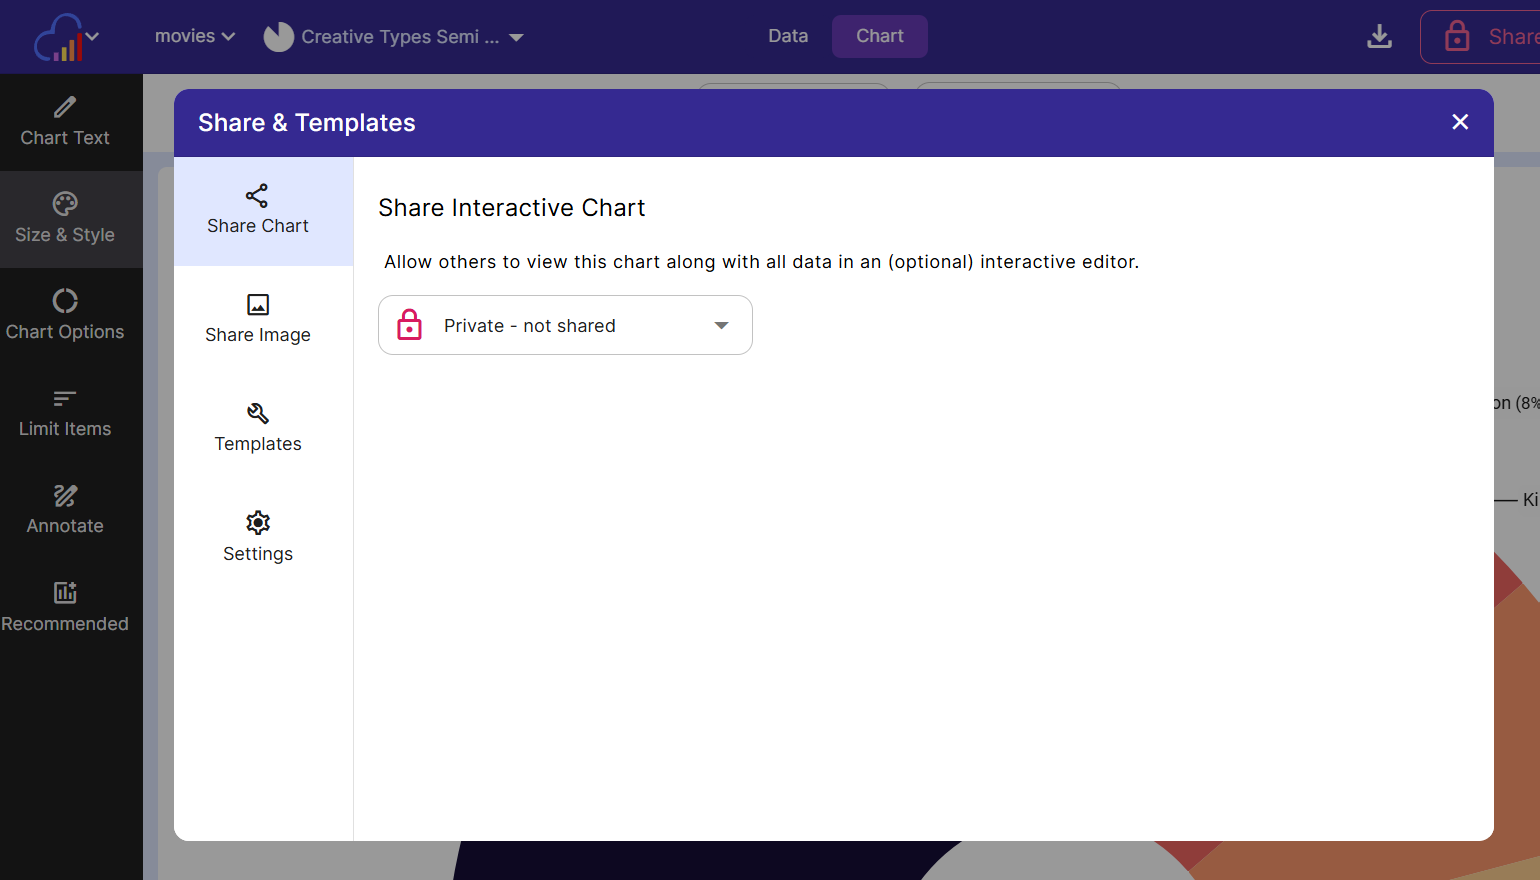This screenshot has width=1540, height=880.
Task: Close the Share & Templates dialog
Action: click(1460, 122)
